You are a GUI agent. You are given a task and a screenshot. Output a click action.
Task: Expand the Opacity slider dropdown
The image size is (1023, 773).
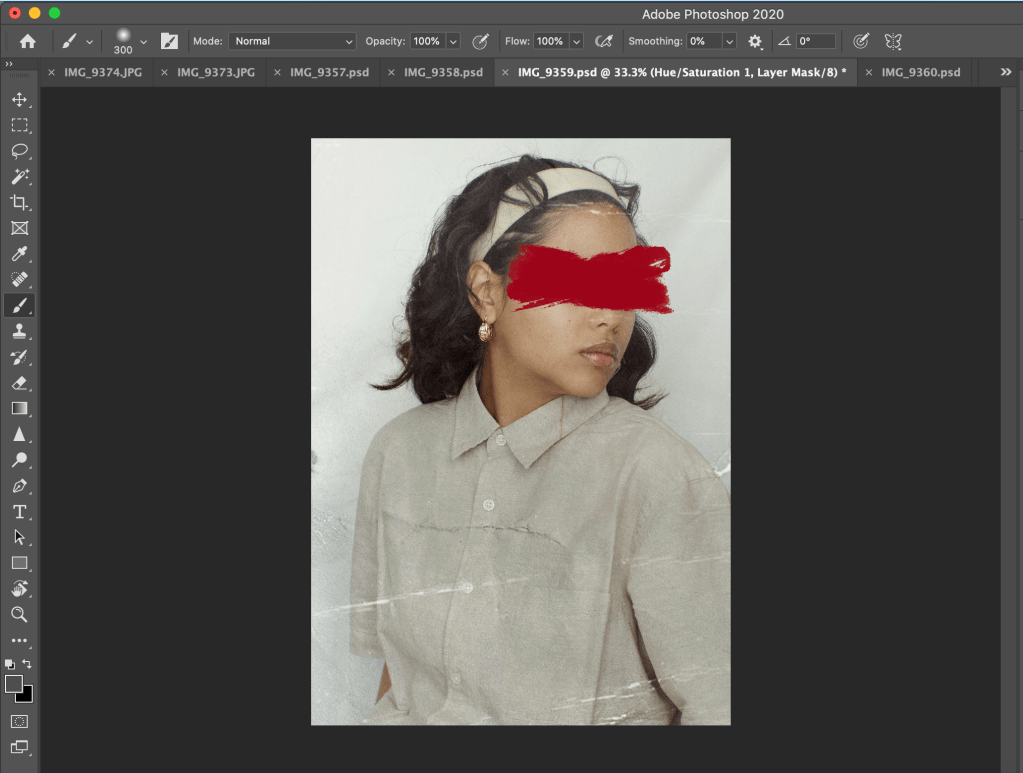tap(453, 41)
